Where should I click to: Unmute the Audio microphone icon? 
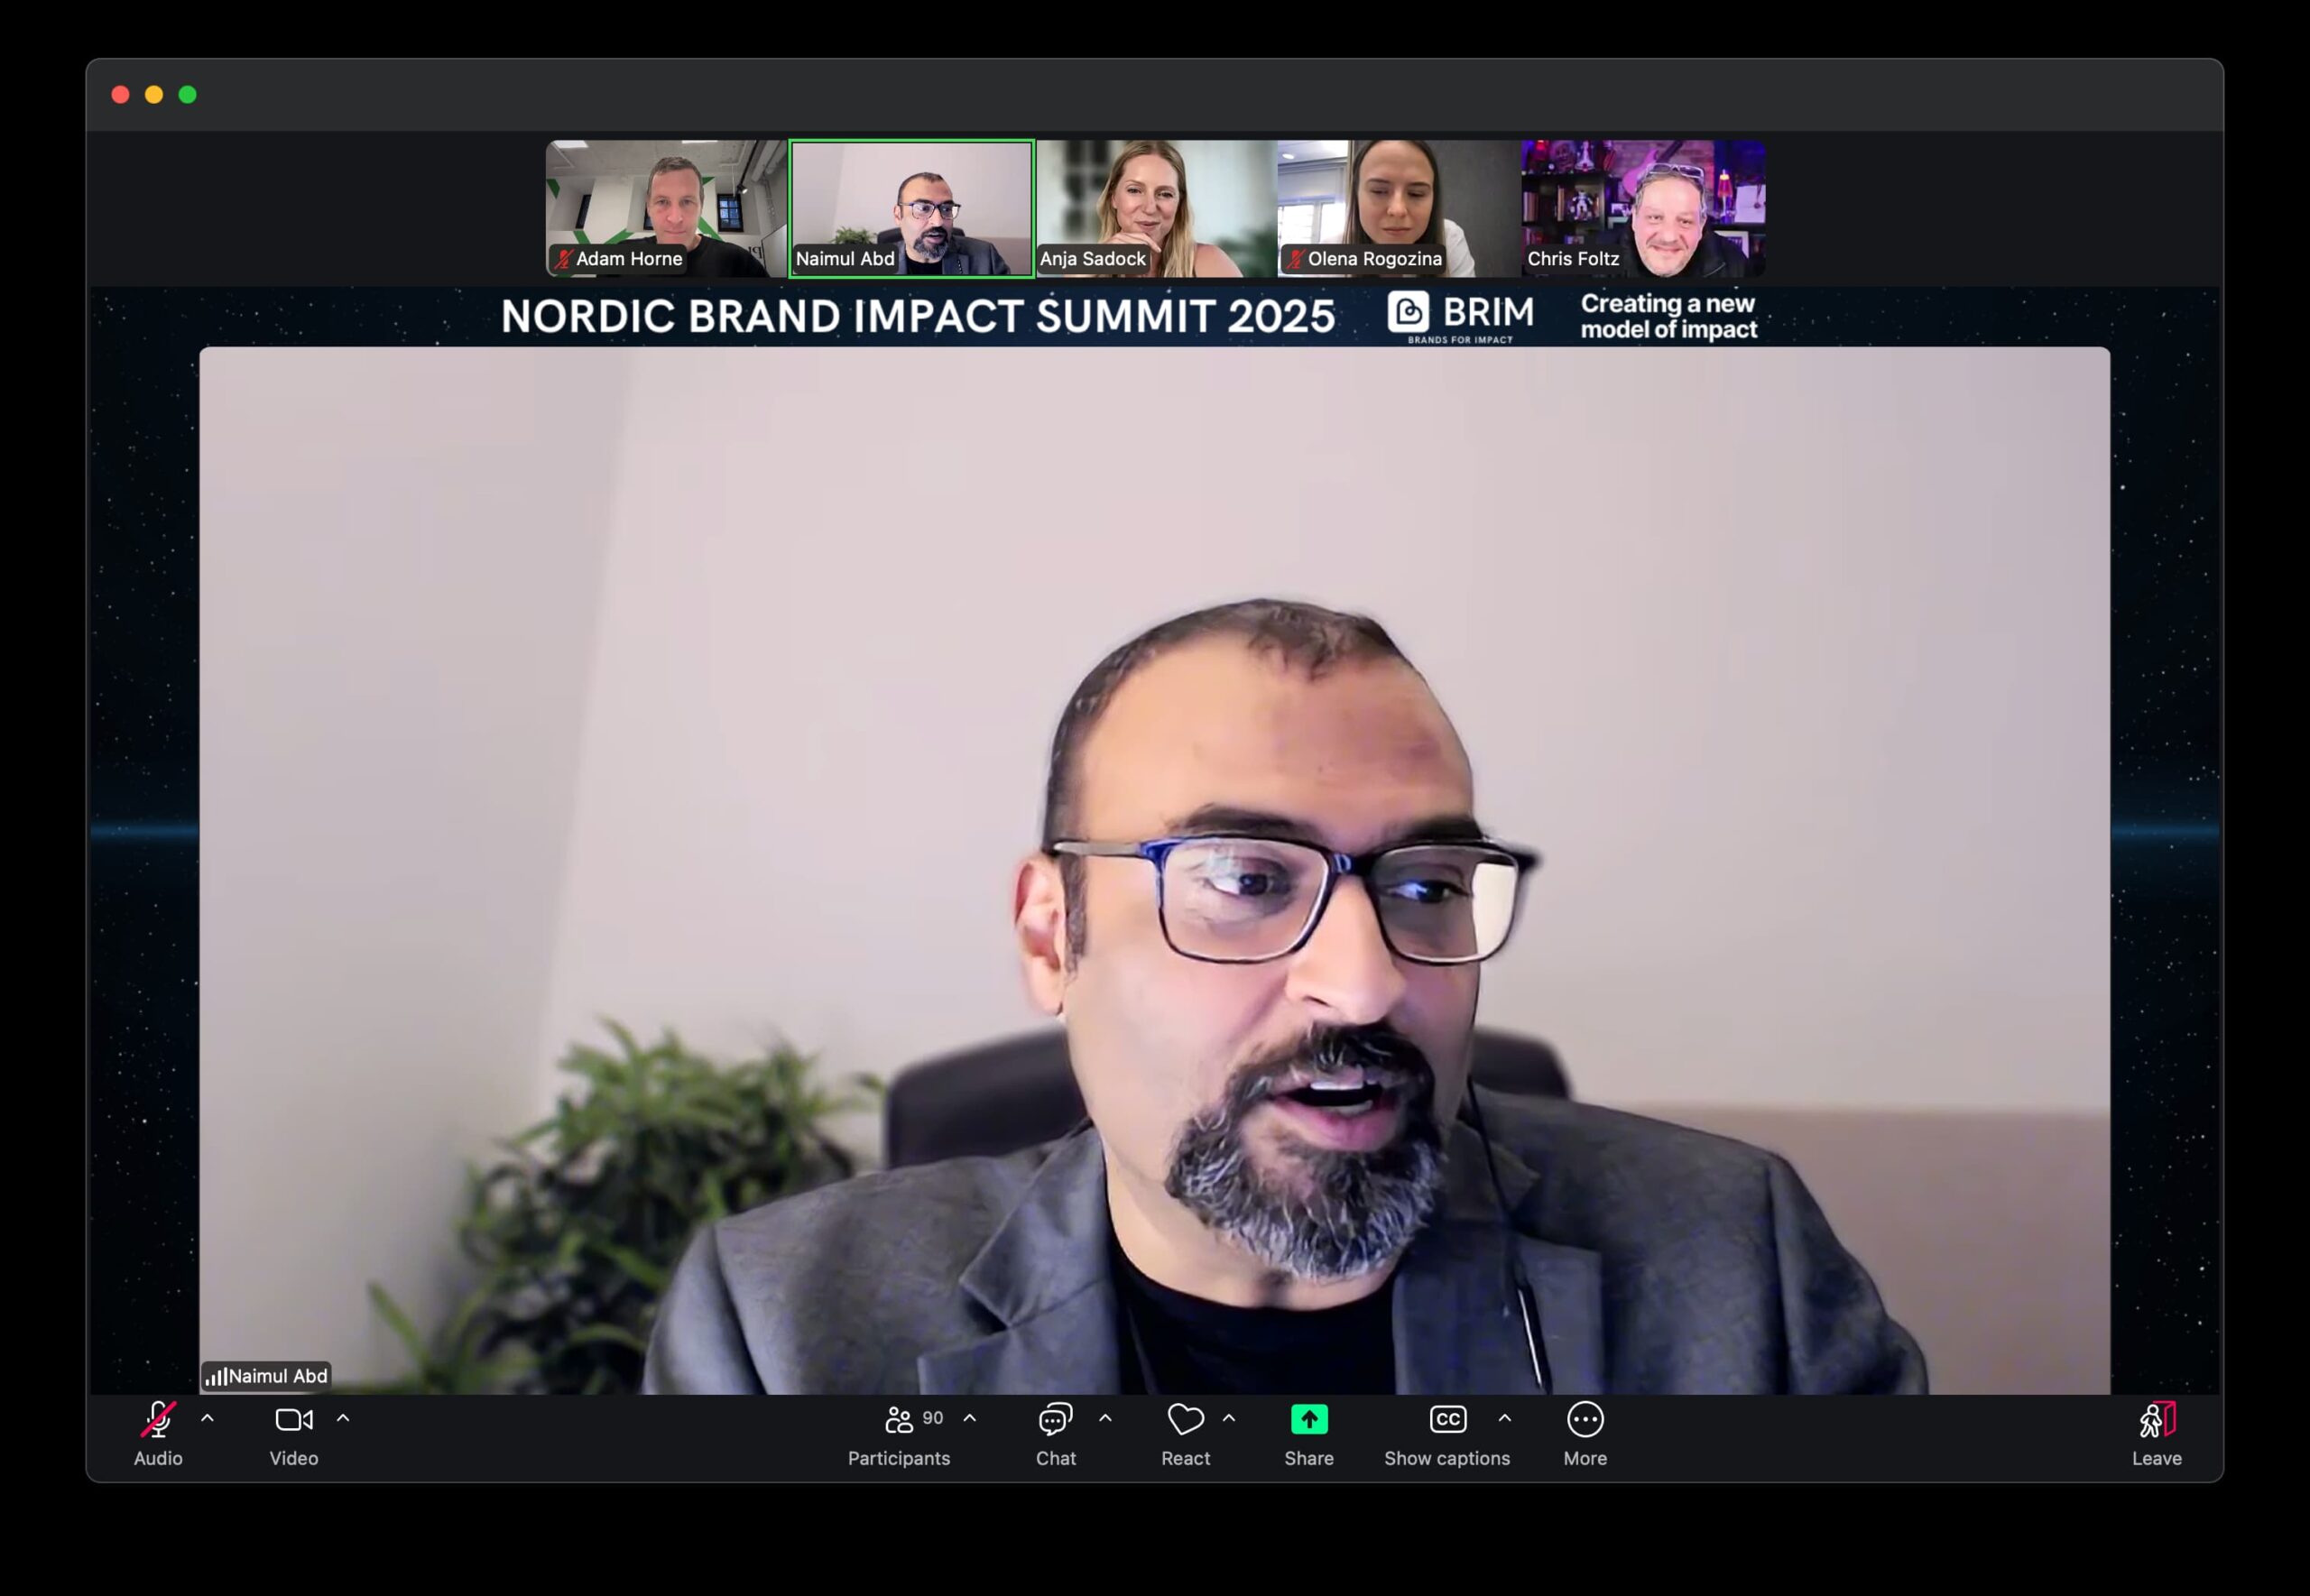coord(158,1419)
